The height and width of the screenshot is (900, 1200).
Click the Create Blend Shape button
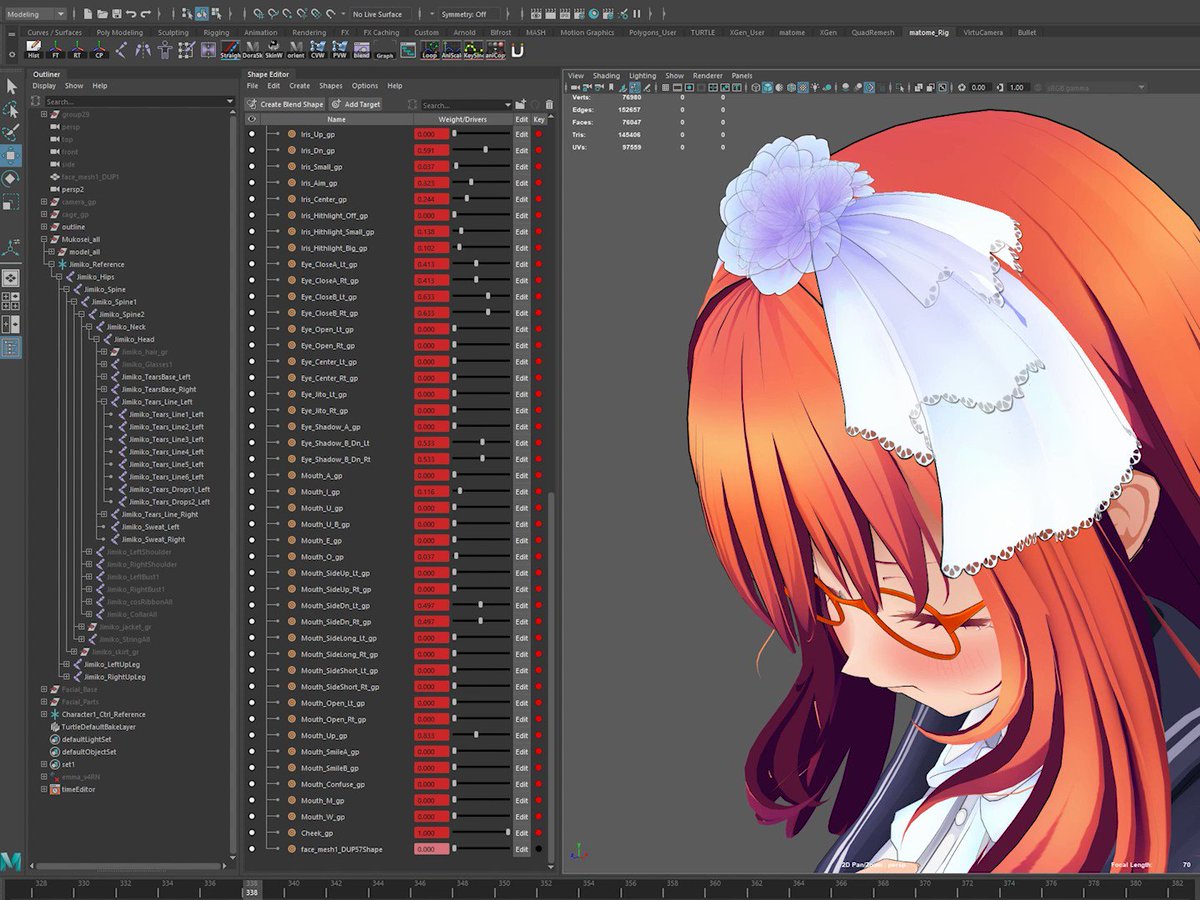coord(286,104)
